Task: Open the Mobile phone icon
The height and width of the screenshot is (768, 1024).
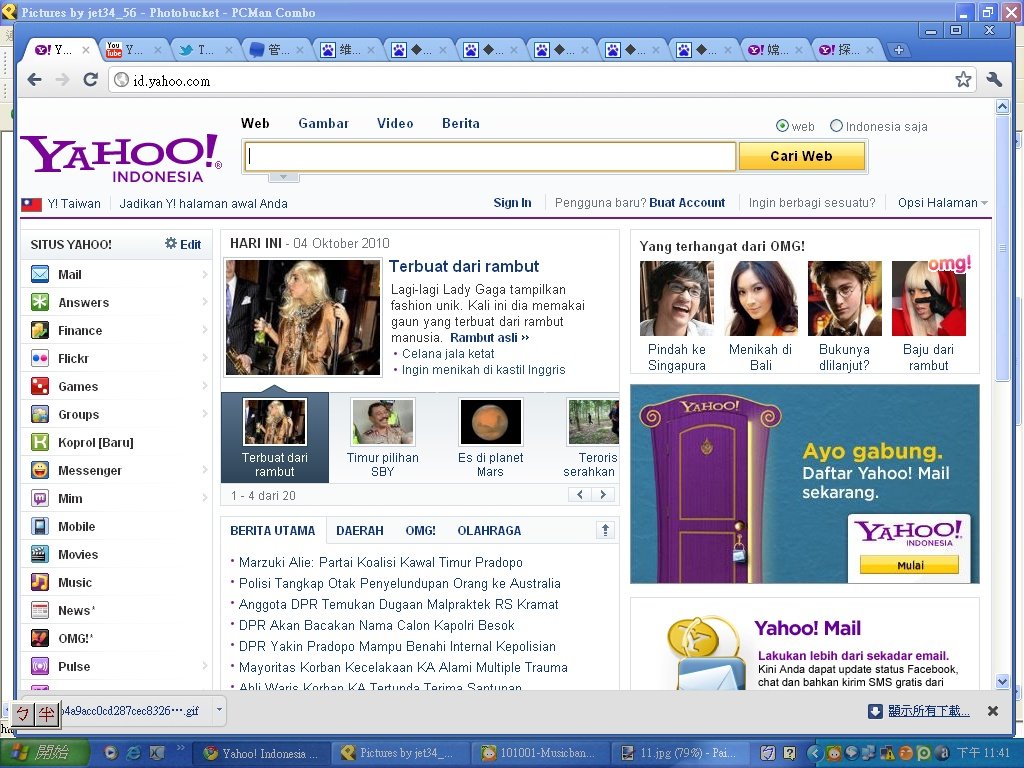Action: (x=40, y=526)
